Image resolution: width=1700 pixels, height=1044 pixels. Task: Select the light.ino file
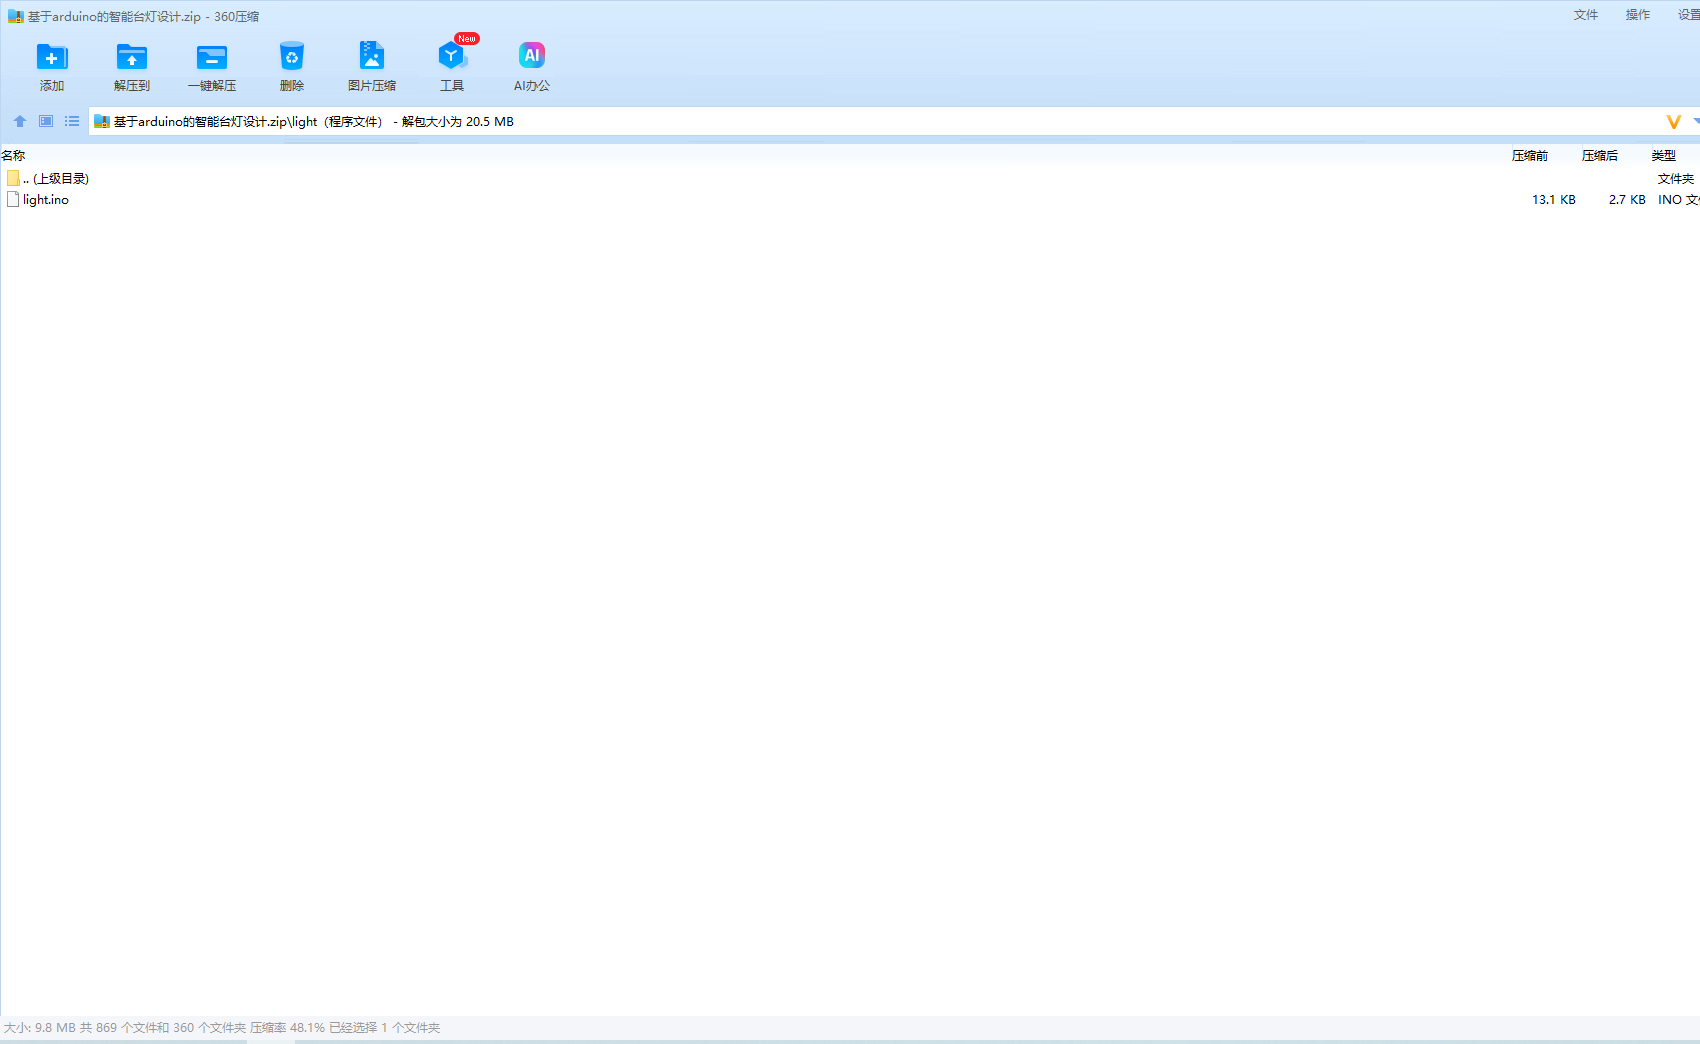click(46, 200)
